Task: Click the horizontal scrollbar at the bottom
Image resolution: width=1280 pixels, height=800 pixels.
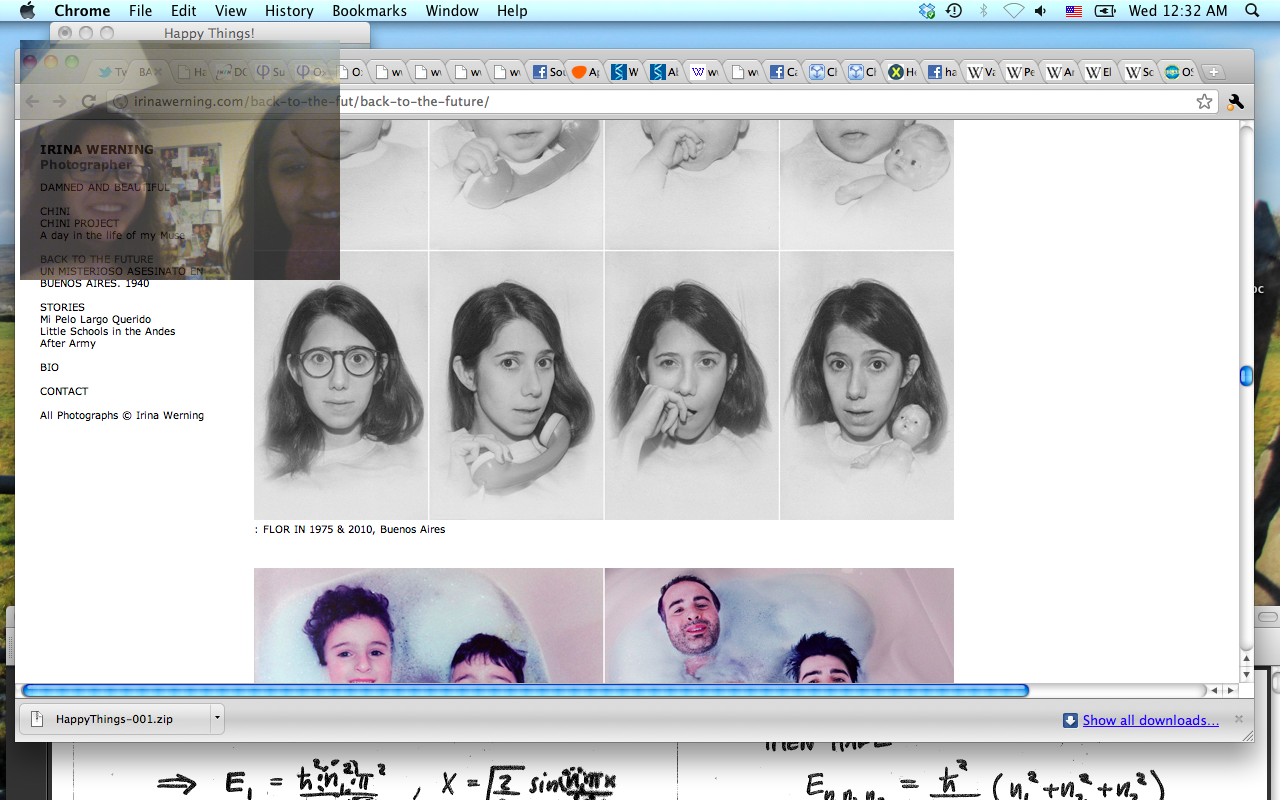Action: pyautogui.click(x=525, y=690)
